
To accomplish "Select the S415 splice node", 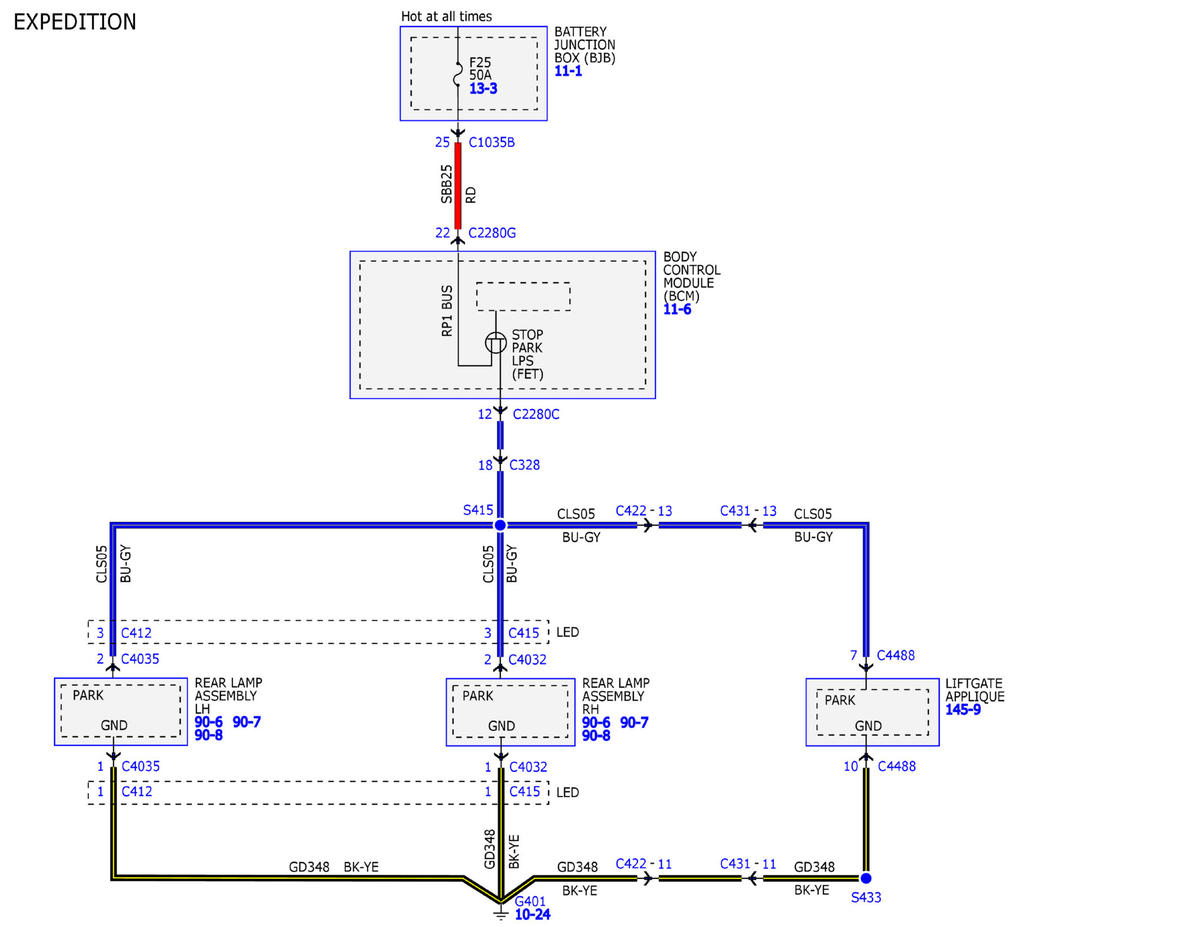I will [500, 525].
